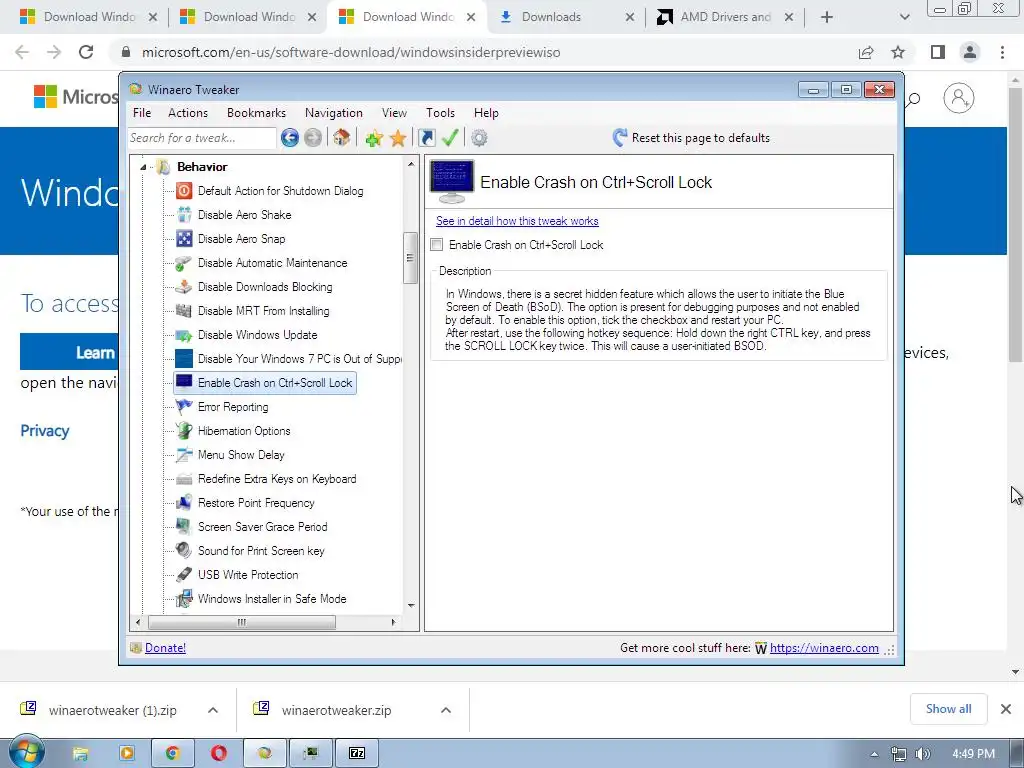Open Chrome side panel icon
1024x768 pixels.
coord(938,52)
